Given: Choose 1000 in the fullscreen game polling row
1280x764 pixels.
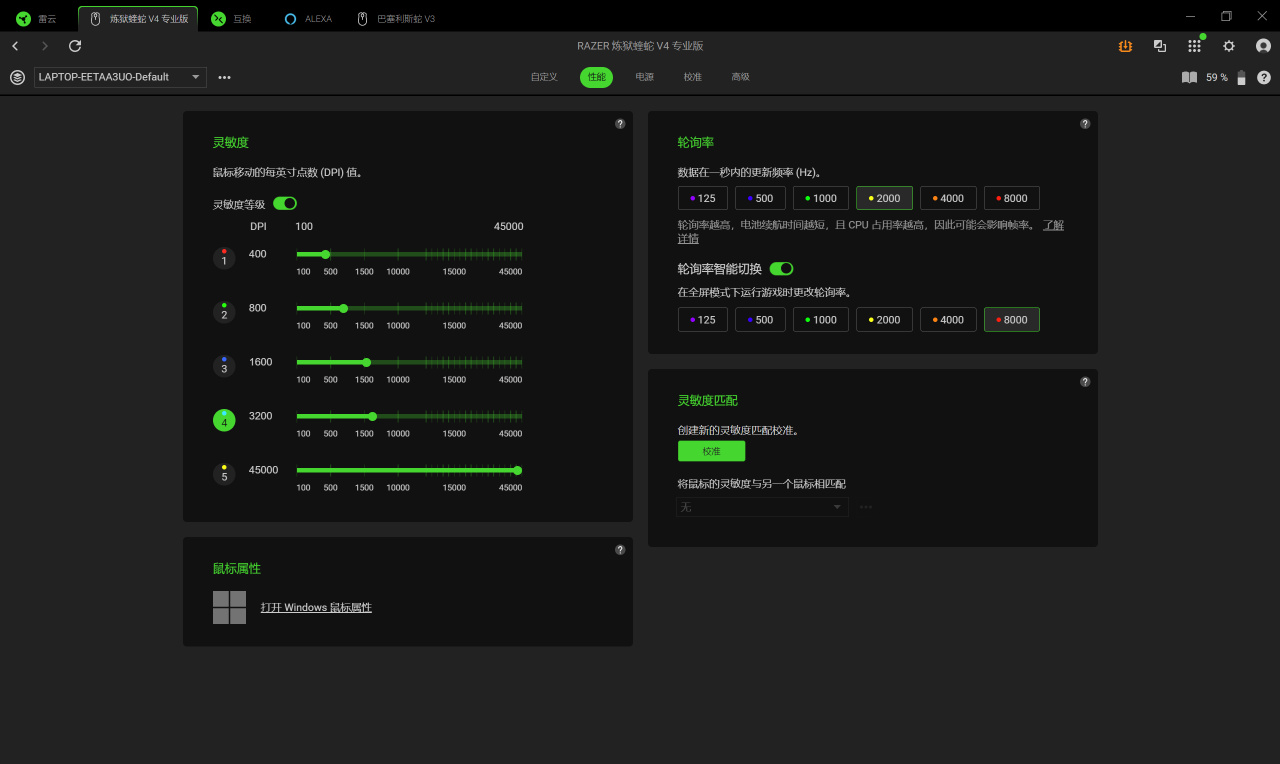Looking at the screenshot, I should (821, 319).
